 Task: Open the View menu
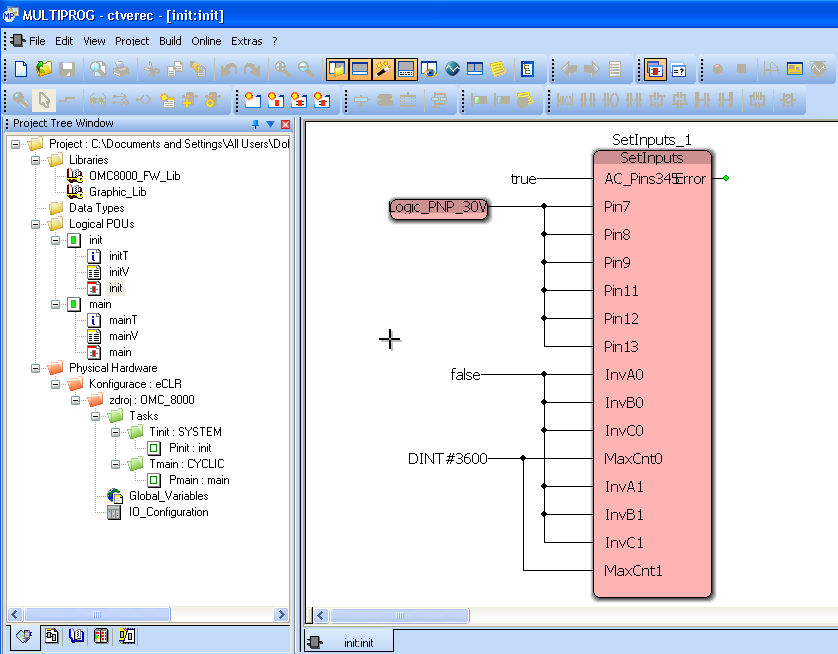[x=94, y=41]
